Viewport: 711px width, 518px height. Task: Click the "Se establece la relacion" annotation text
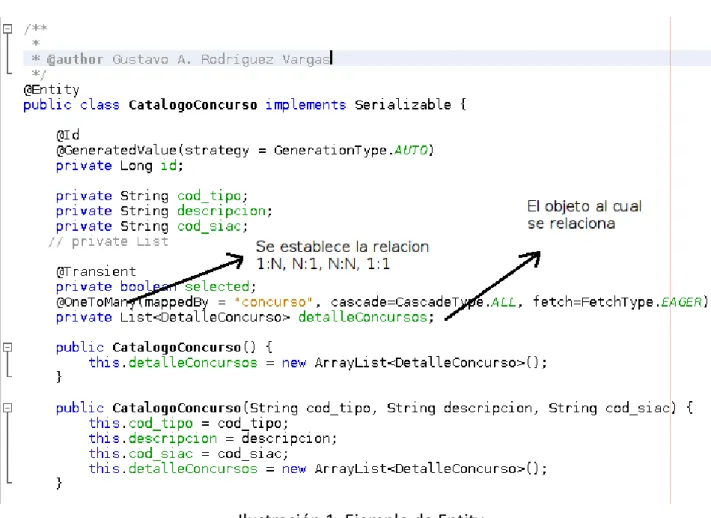pos(342,247)
